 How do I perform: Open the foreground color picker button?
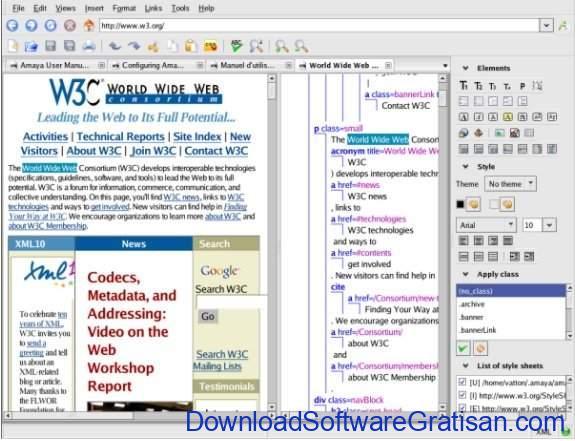473,204
